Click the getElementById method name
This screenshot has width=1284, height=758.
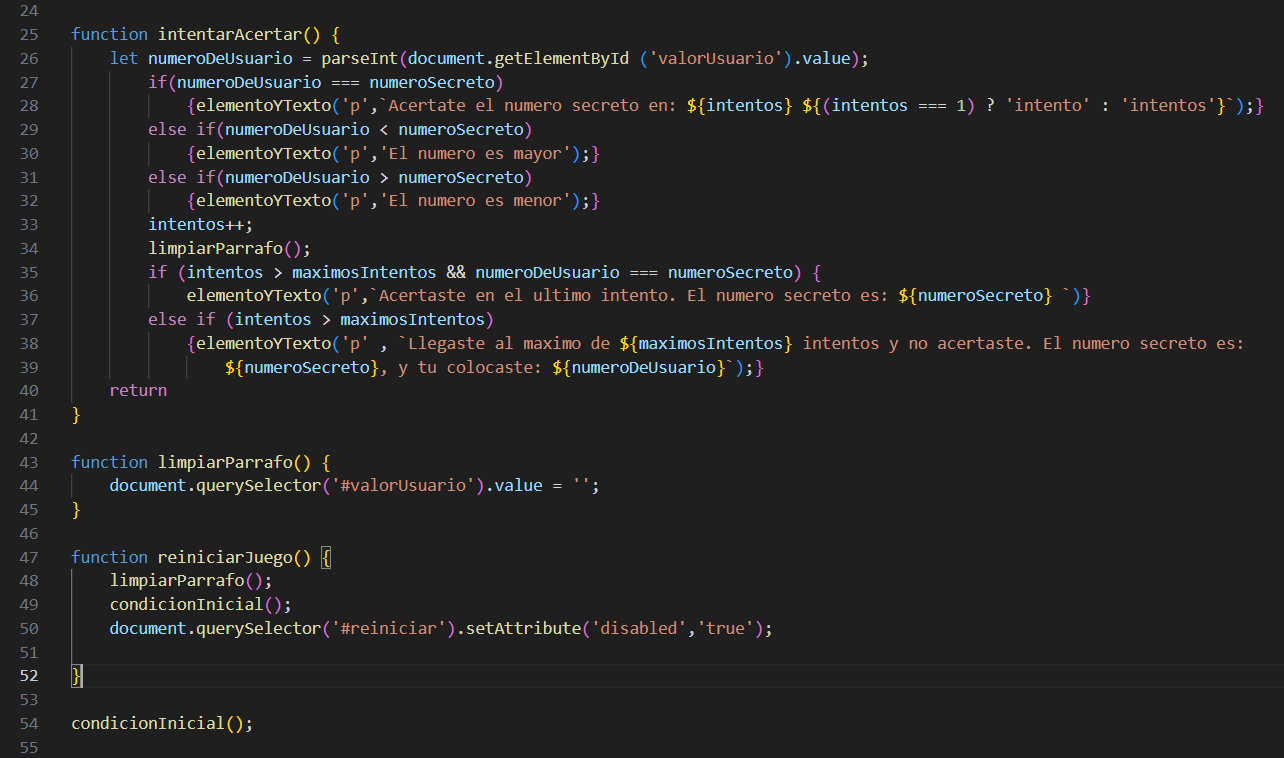561,58
